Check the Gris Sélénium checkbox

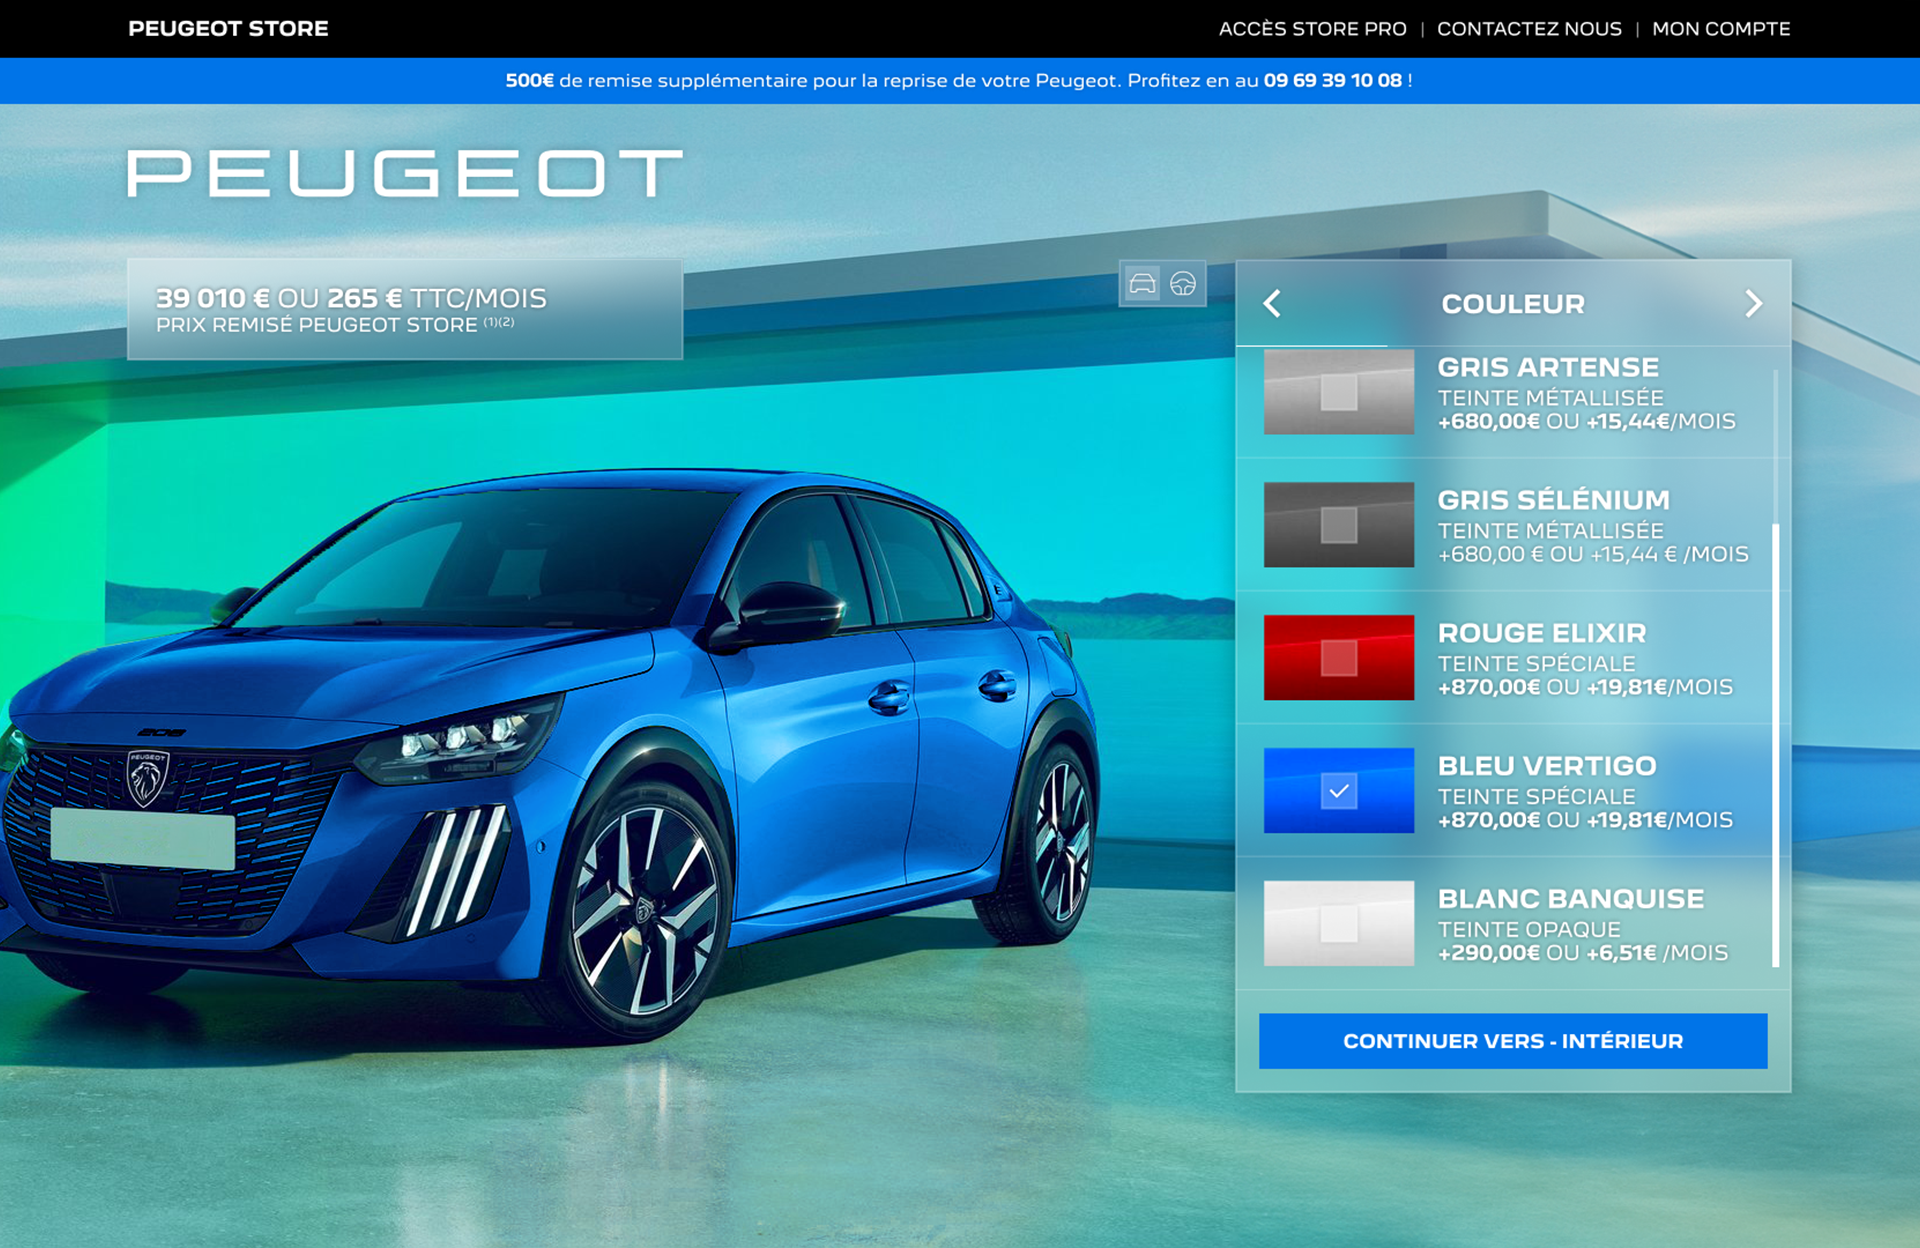(1338, 525)
